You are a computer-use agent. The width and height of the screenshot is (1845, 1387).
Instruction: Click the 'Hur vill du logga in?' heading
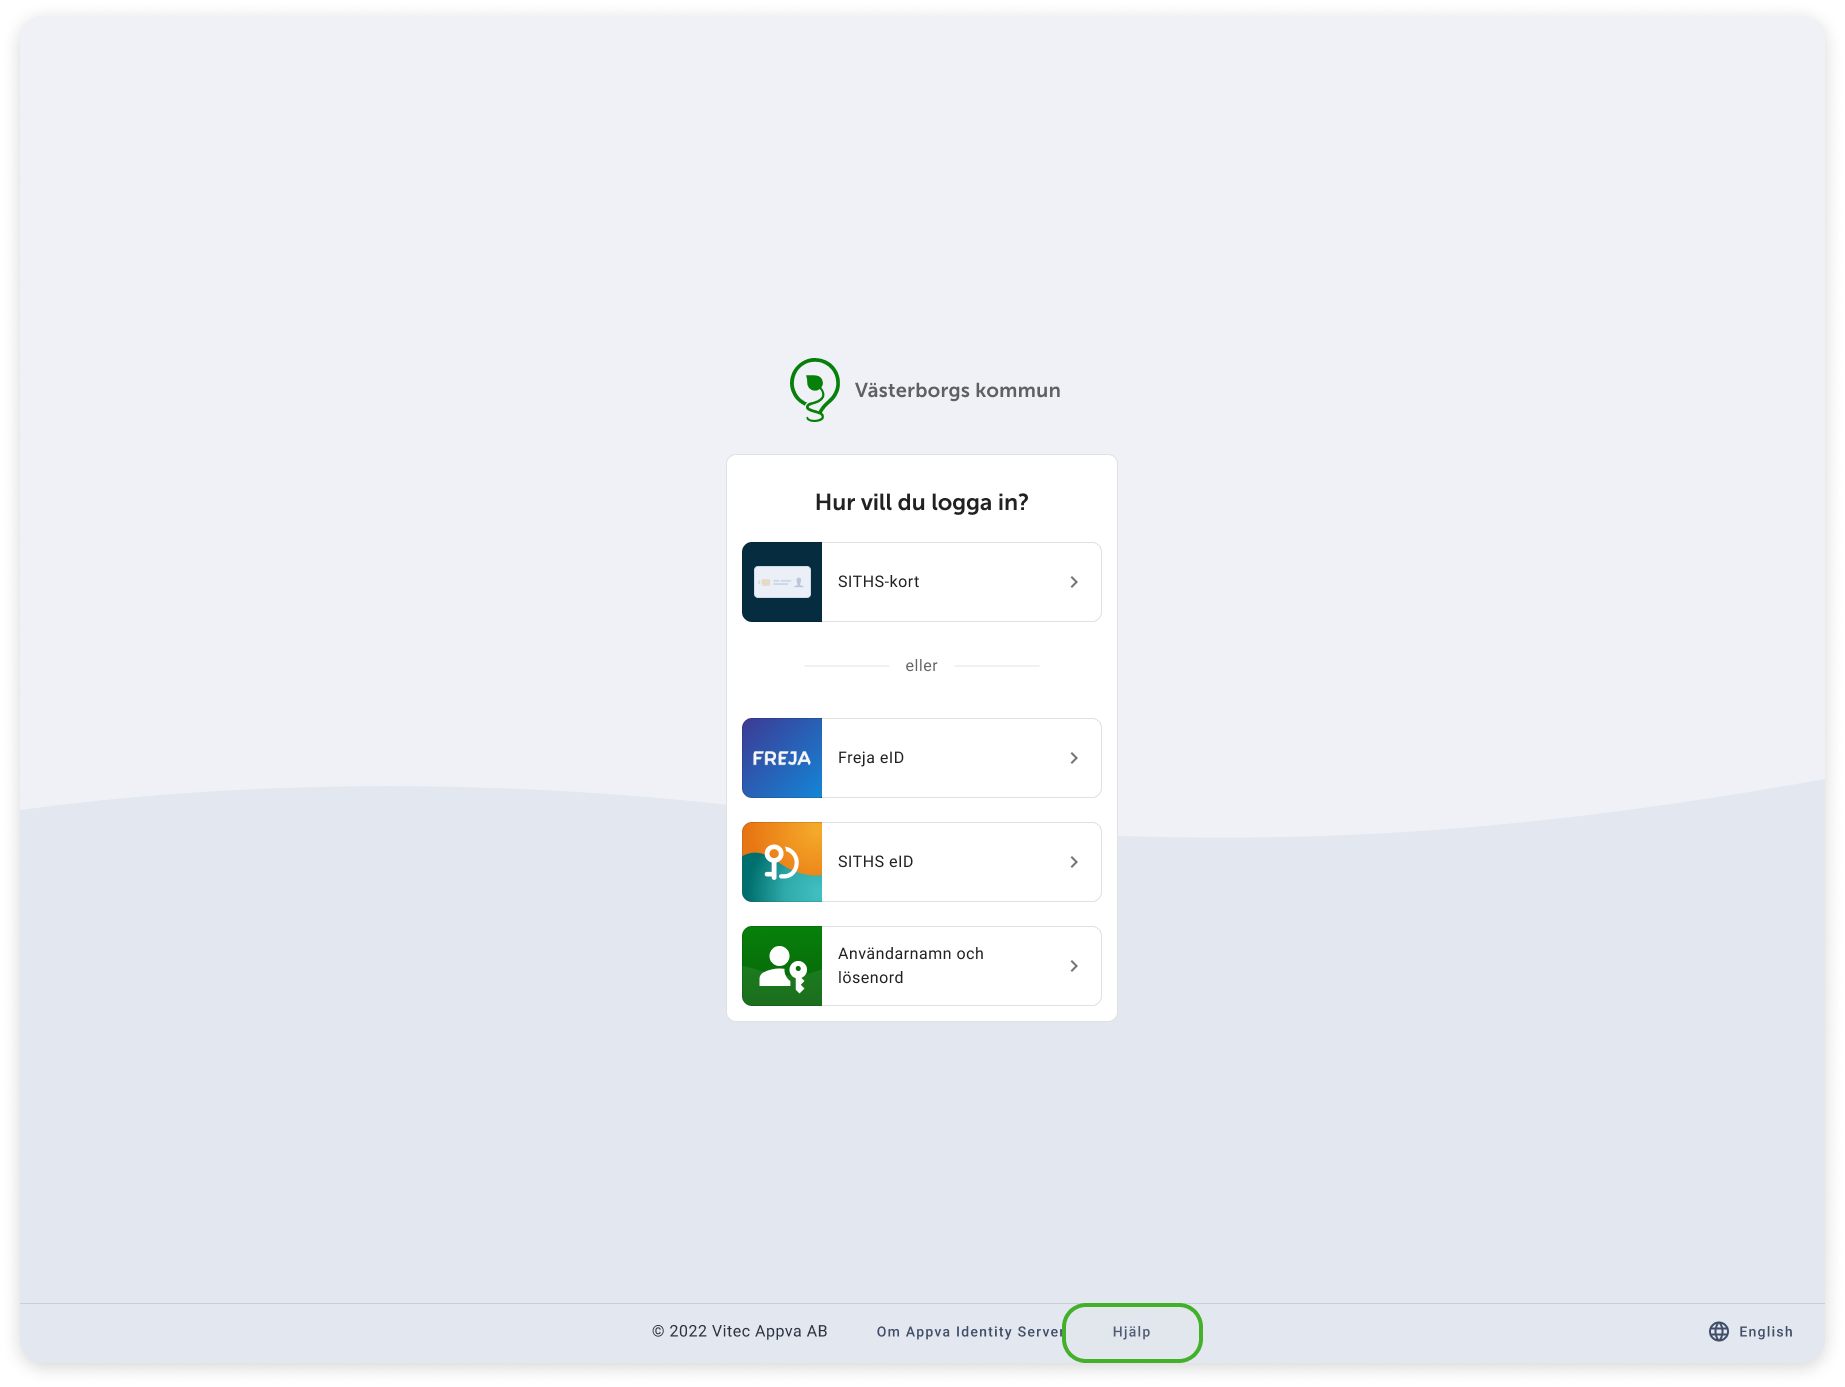coord(922,503)
